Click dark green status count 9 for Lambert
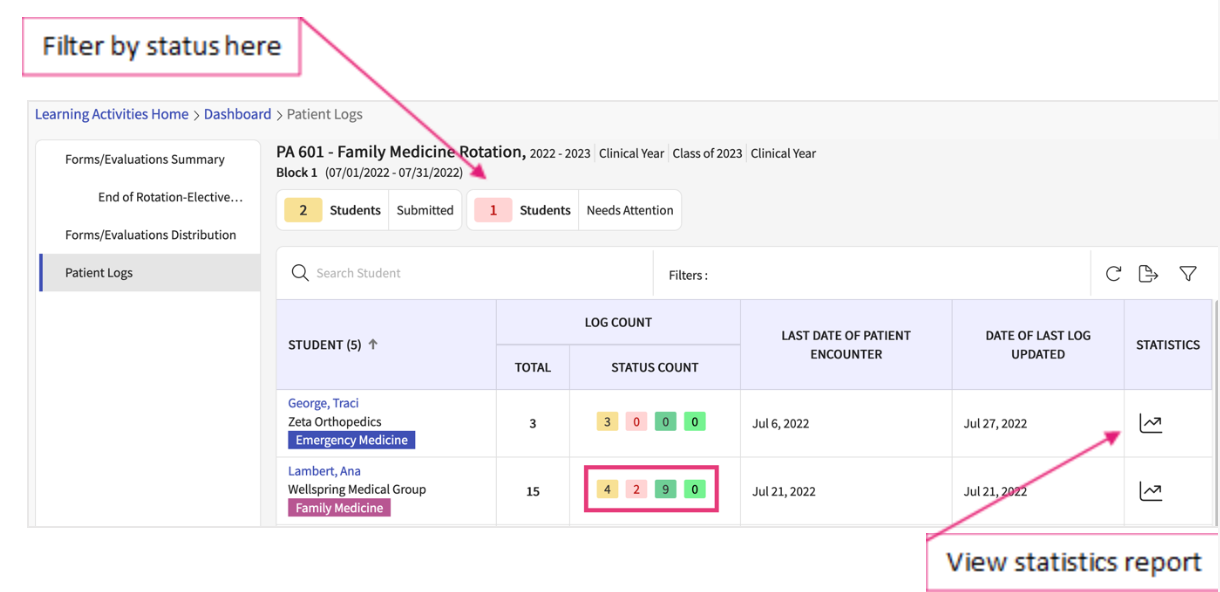The image size is (1220, 592). pyautogui.click(x=665, y=489)
